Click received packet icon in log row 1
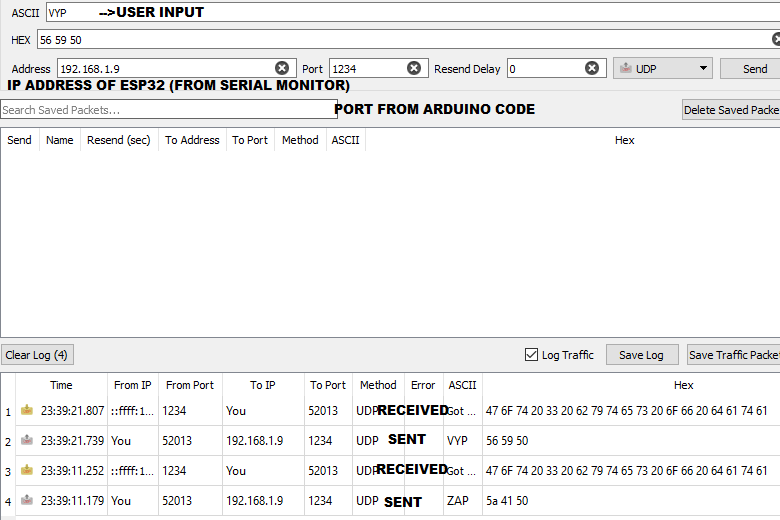The height and width of the screenshot is (520, 780). (27, 410)
